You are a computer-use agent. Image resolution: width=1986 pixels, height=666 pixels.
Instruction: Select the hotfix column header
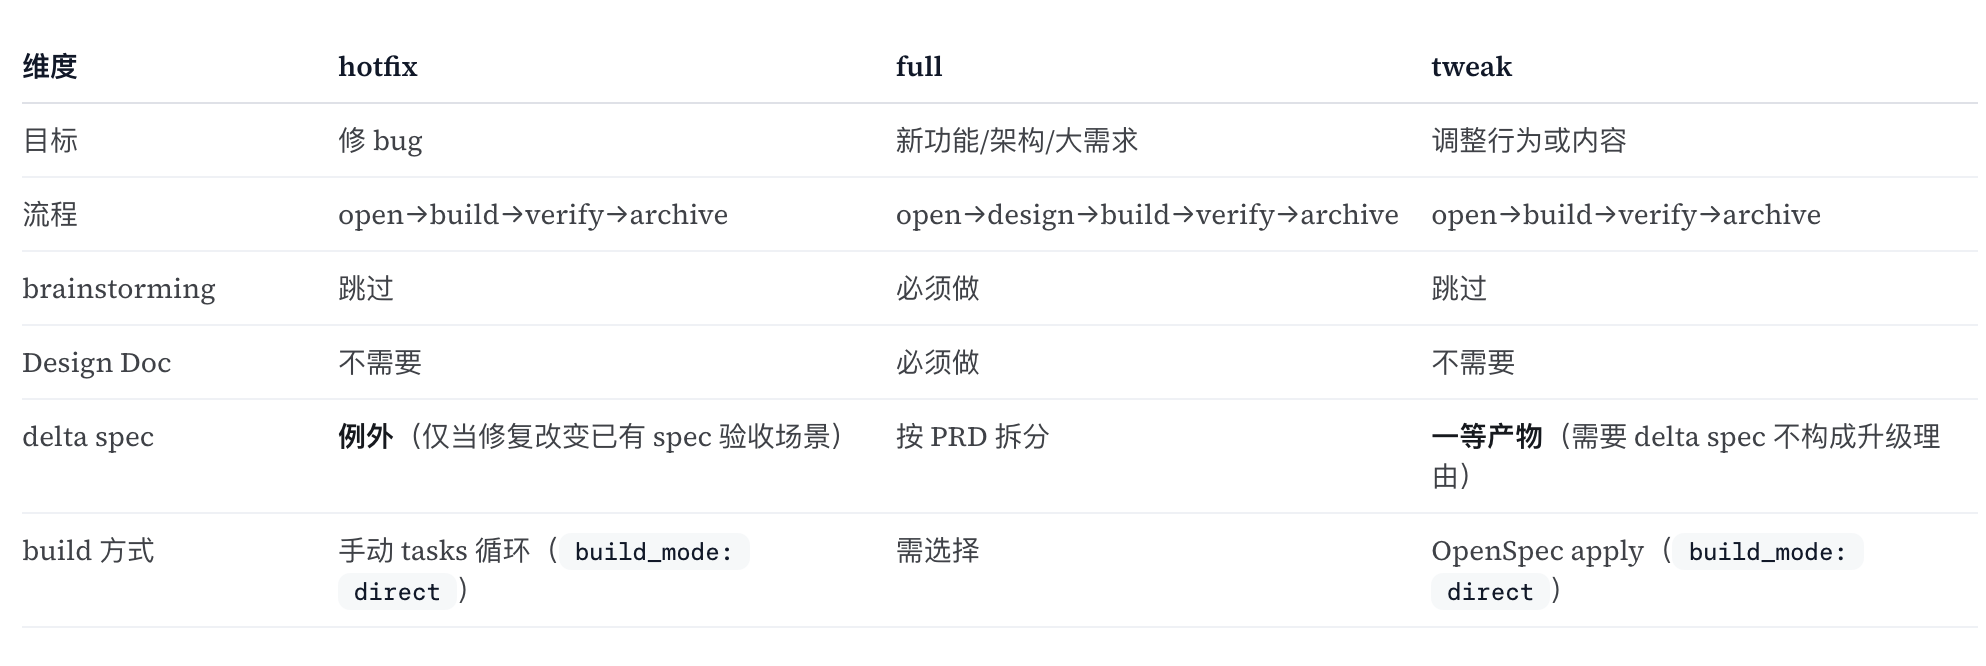click(x=378, y=67)
